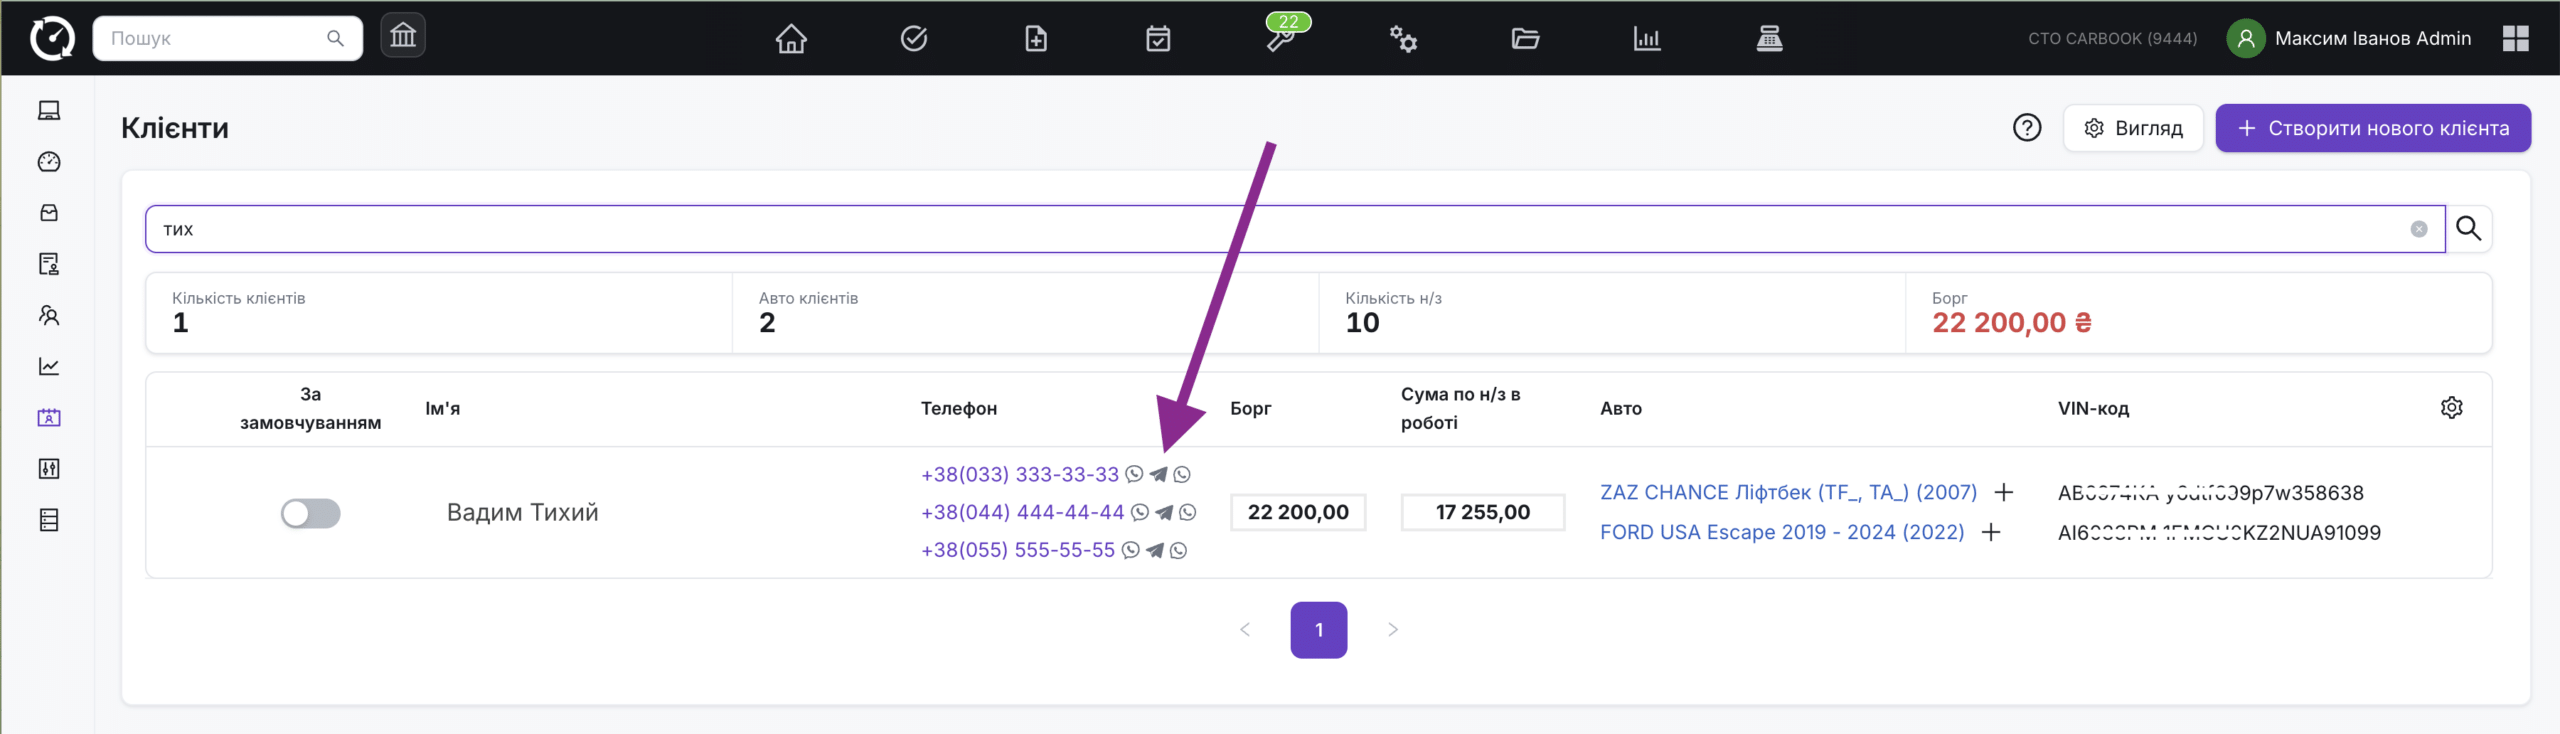Click the magnifier search button beside client filter
This screenshot has height=734, width=2560.
point(2469,229)
